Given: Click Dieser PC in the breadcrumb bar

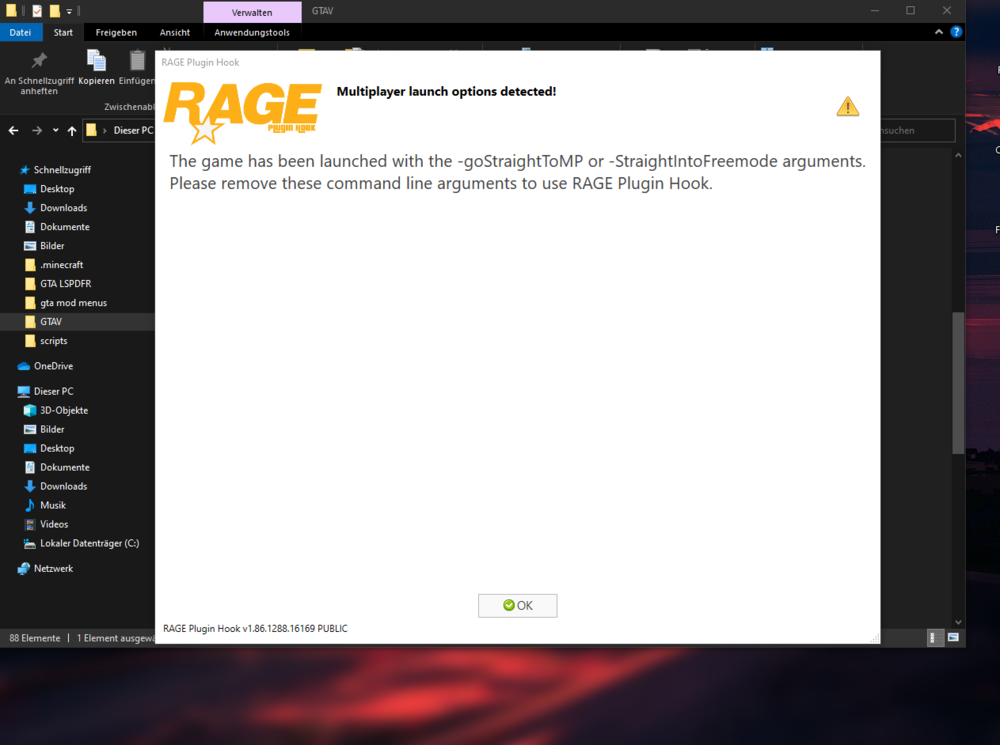Looking at the screenshot, I should (131, 130).
